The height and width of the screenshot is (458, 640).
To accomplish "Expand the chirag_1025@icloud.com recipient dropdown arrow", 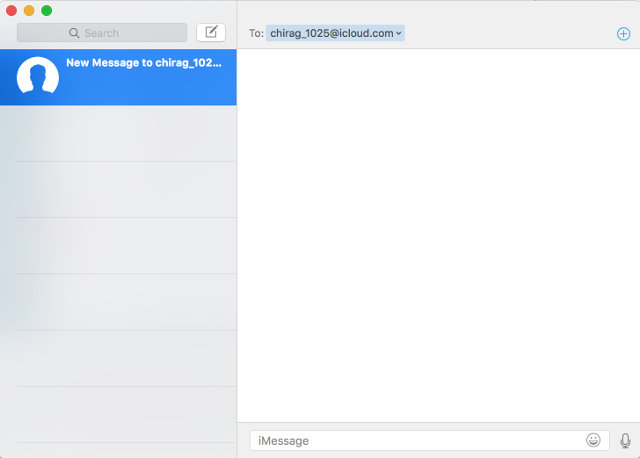I will pos(399,33).
